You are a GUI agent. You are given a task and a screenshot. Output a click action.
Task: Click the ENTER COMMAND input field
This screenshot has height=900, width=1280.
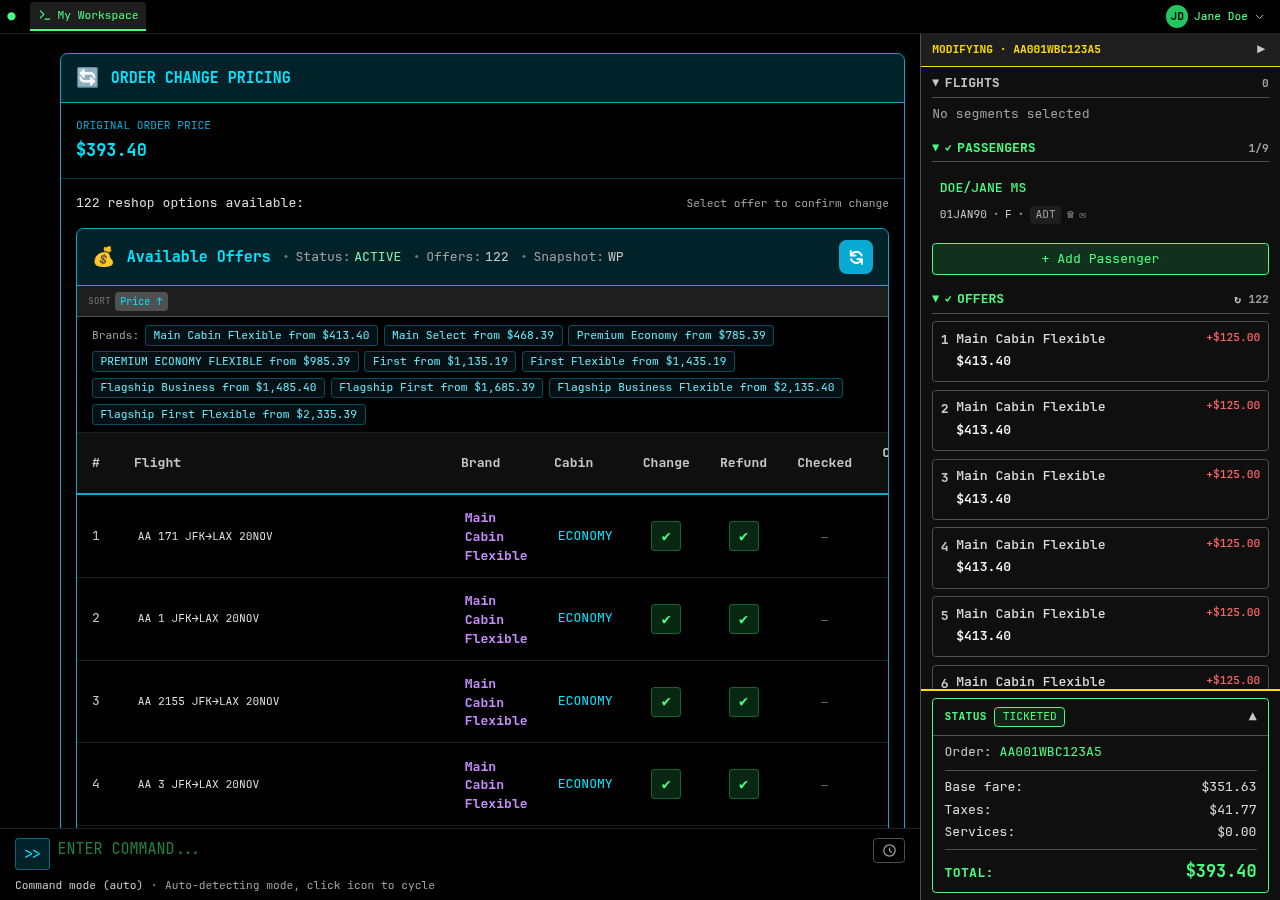(460, 850)
